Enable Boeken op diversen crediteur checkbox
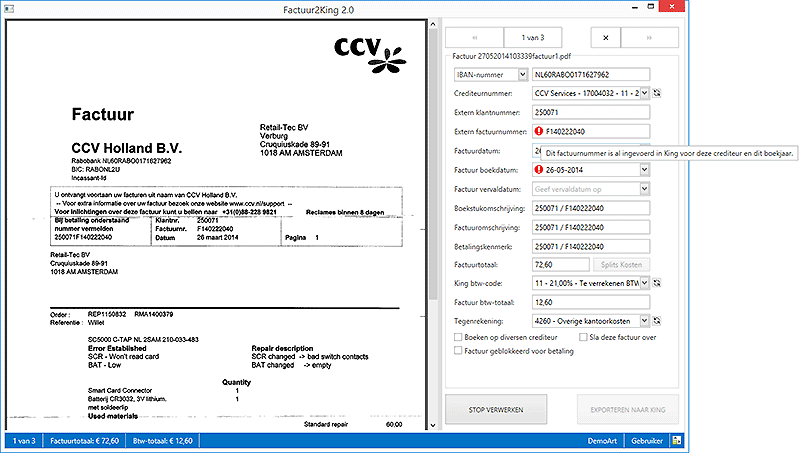The width and height of the screenshot is (800, 453). (458, 337)
